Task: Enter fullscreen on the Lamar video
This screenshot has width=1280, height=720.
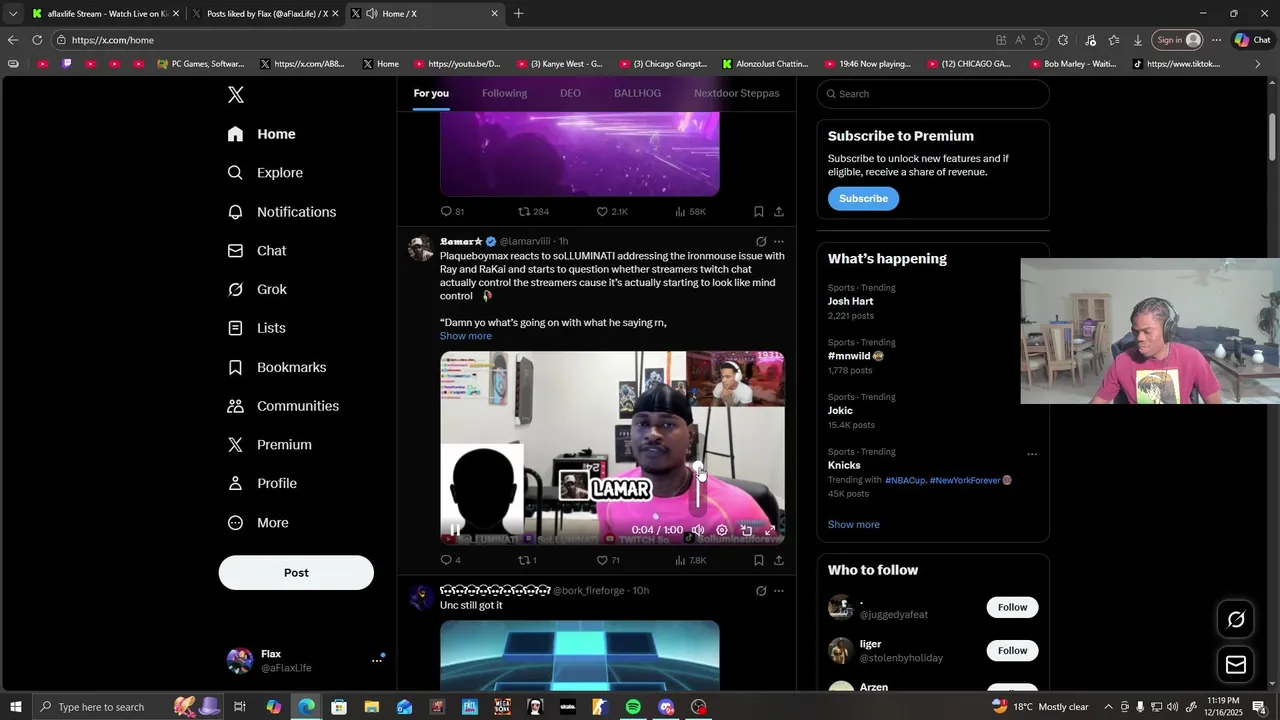Action: coord(770,530)
